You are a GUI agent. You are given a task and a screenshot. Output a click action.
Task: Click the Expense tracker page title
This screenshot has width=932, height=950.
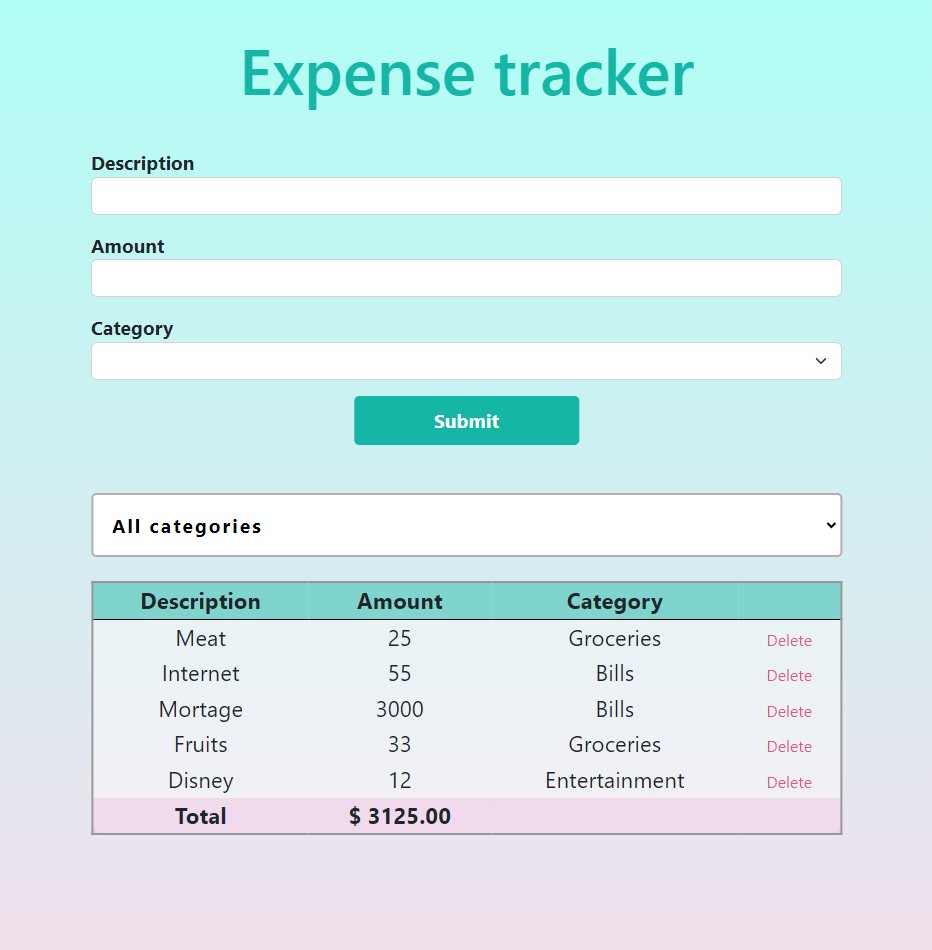(466, 74)
